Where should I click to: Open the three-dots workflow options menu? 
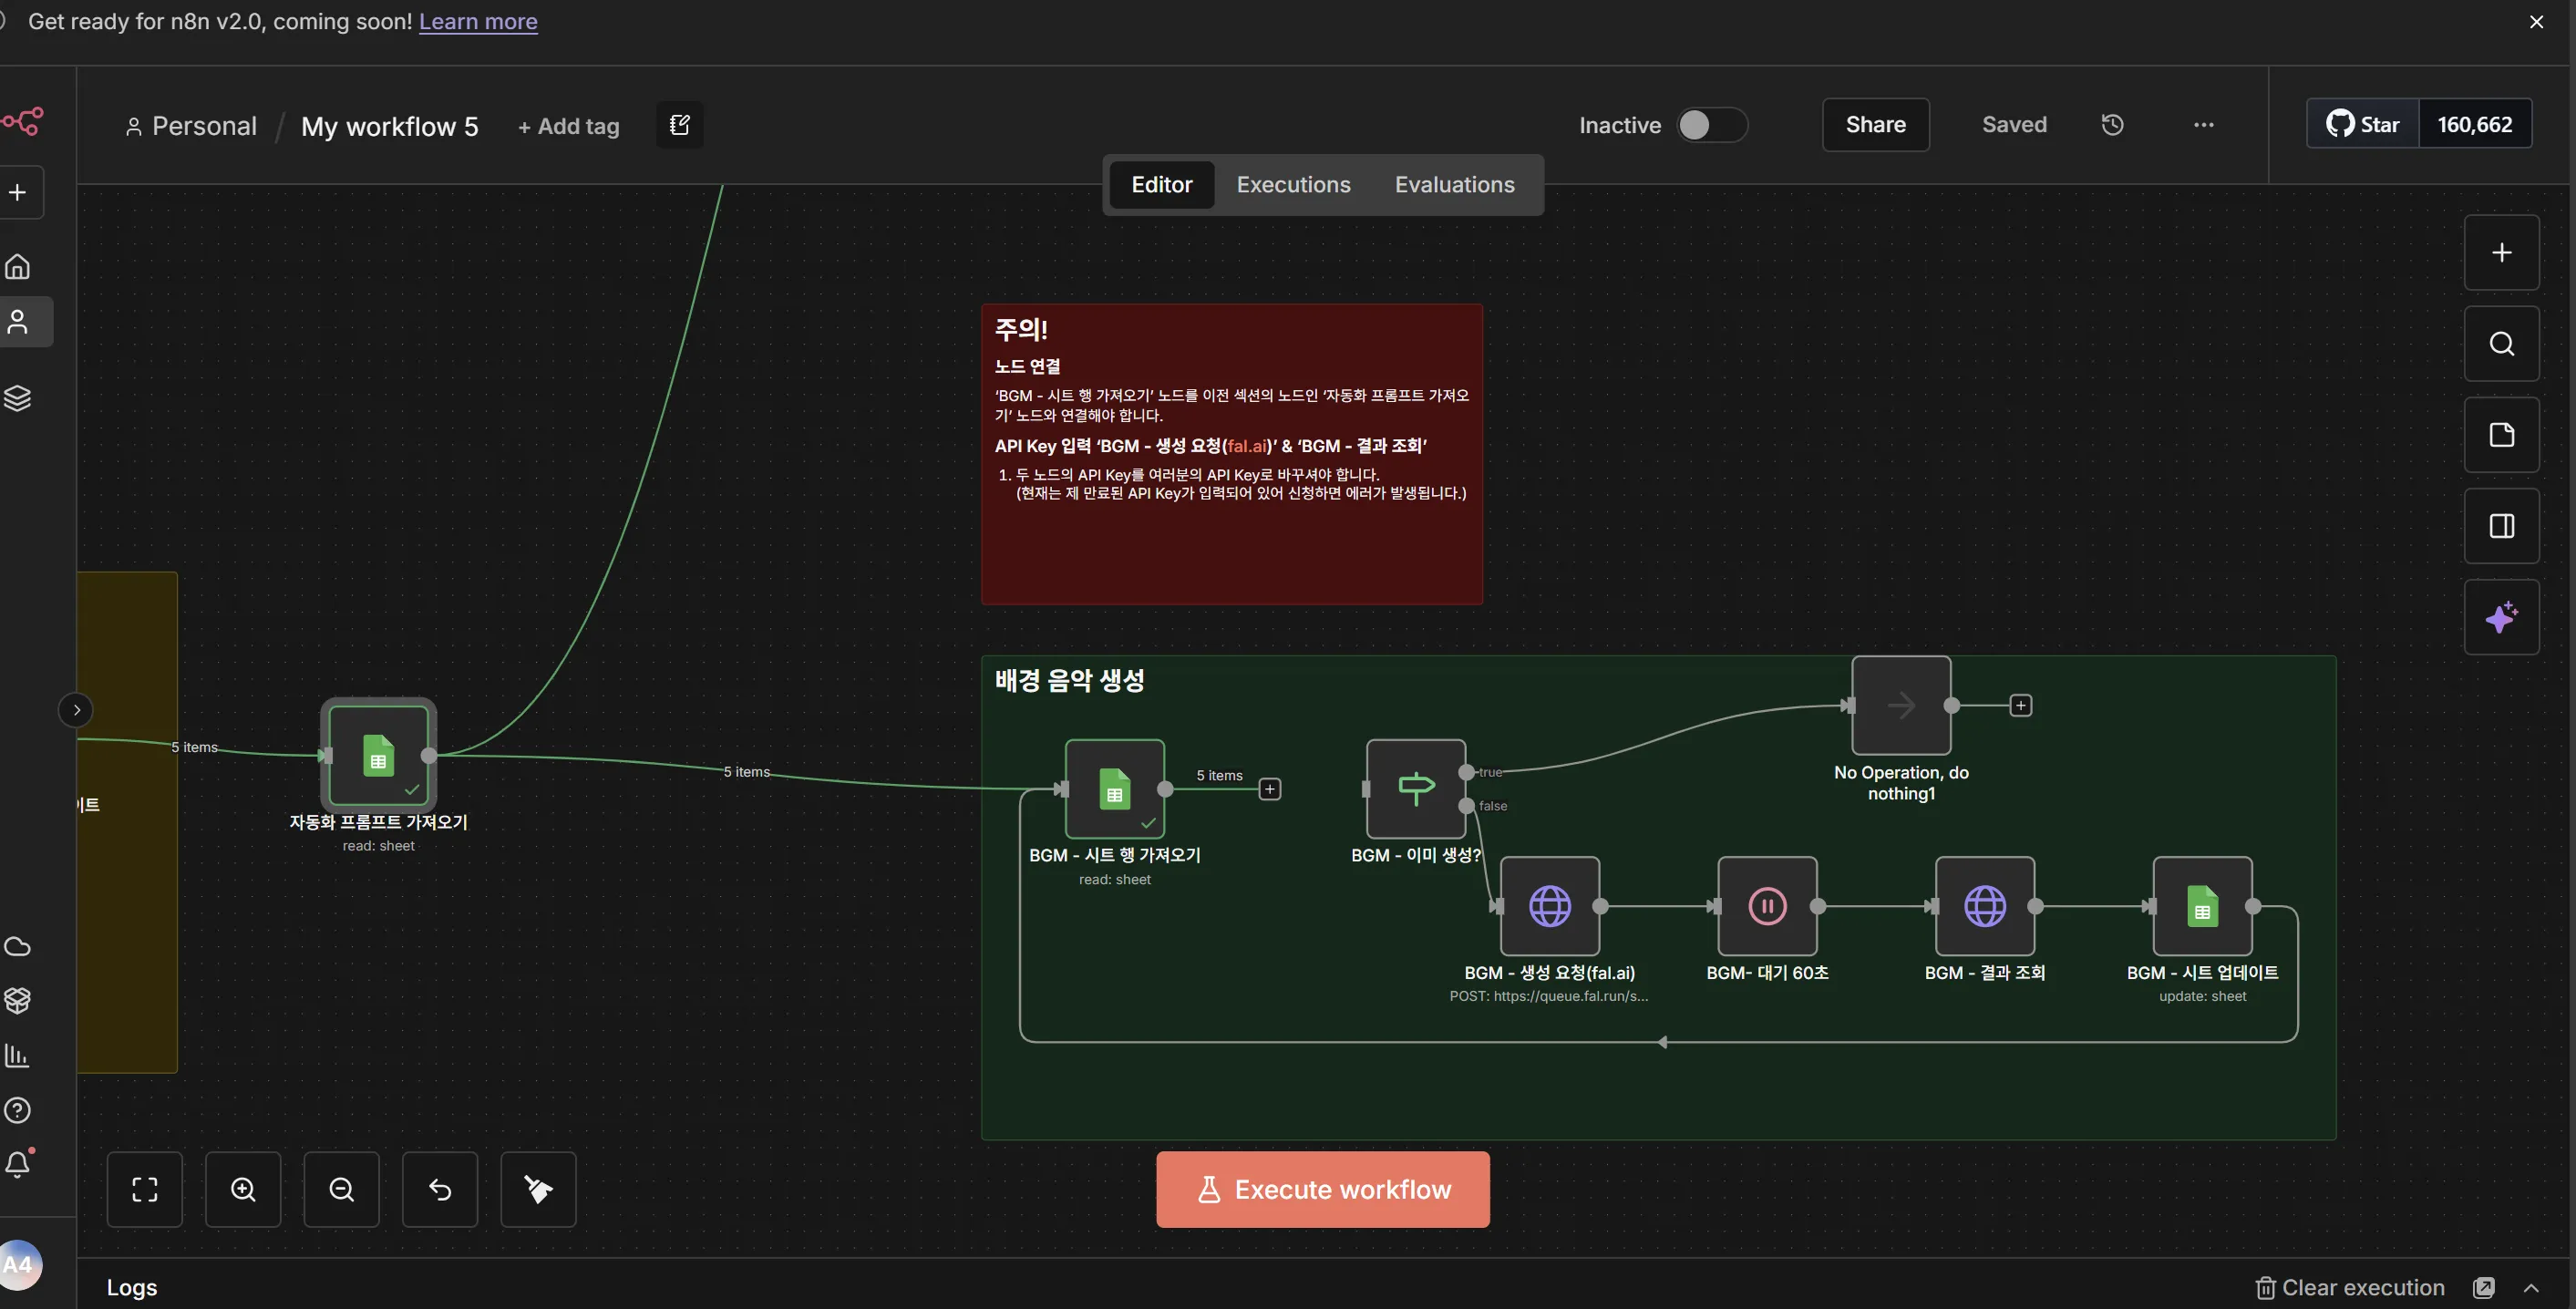point(2203,125)
